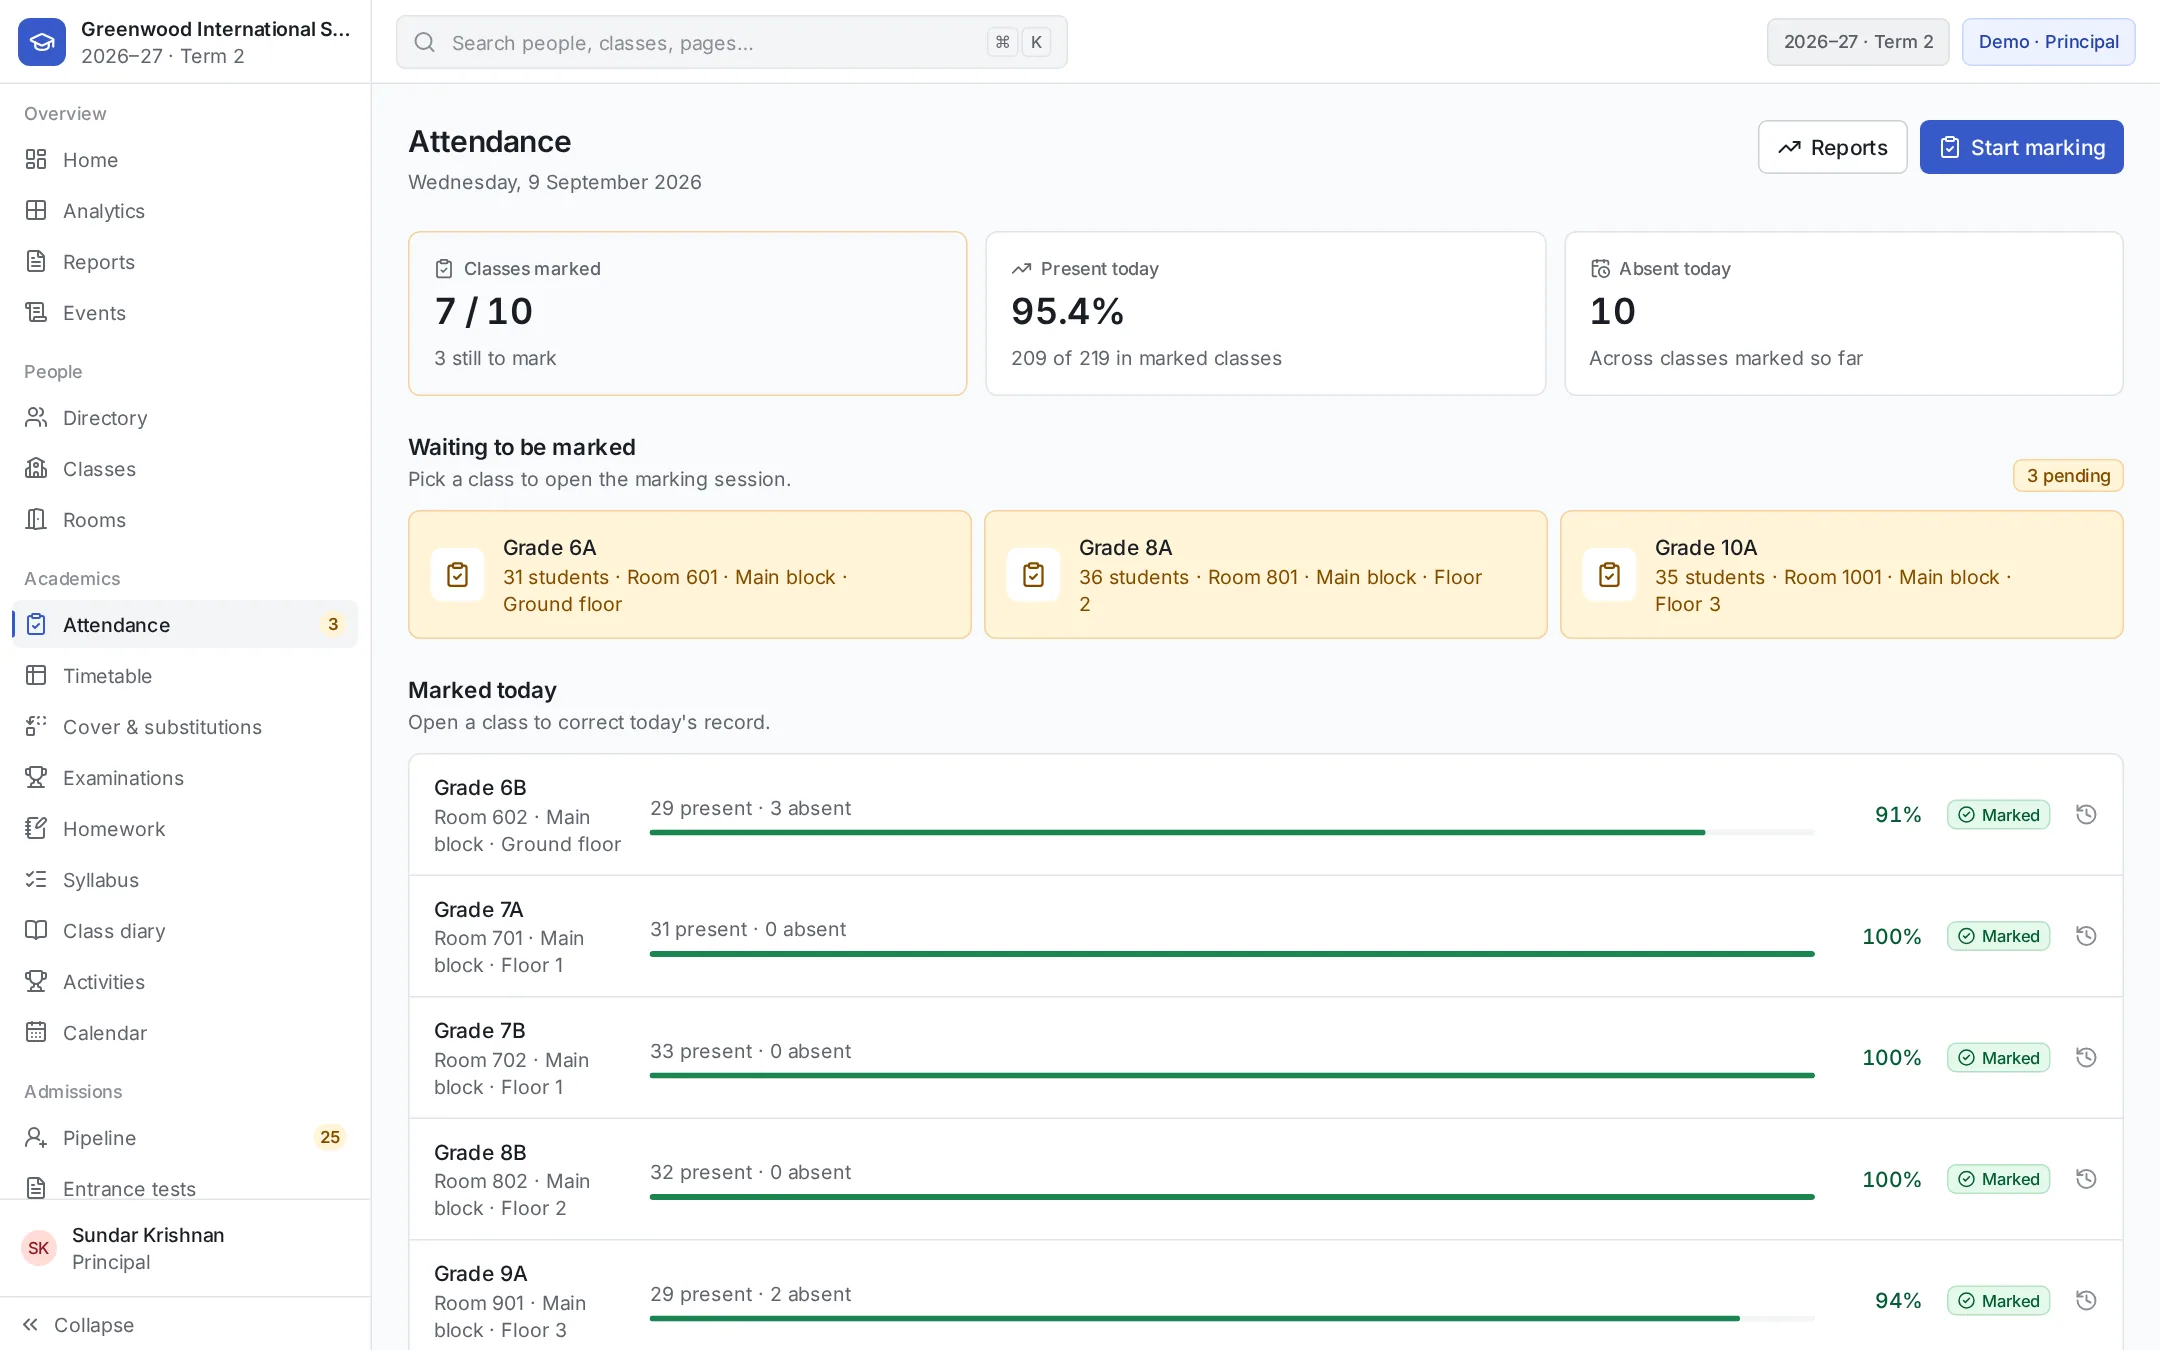Click Sundar Krishnan profile name

click(148, 1235)
